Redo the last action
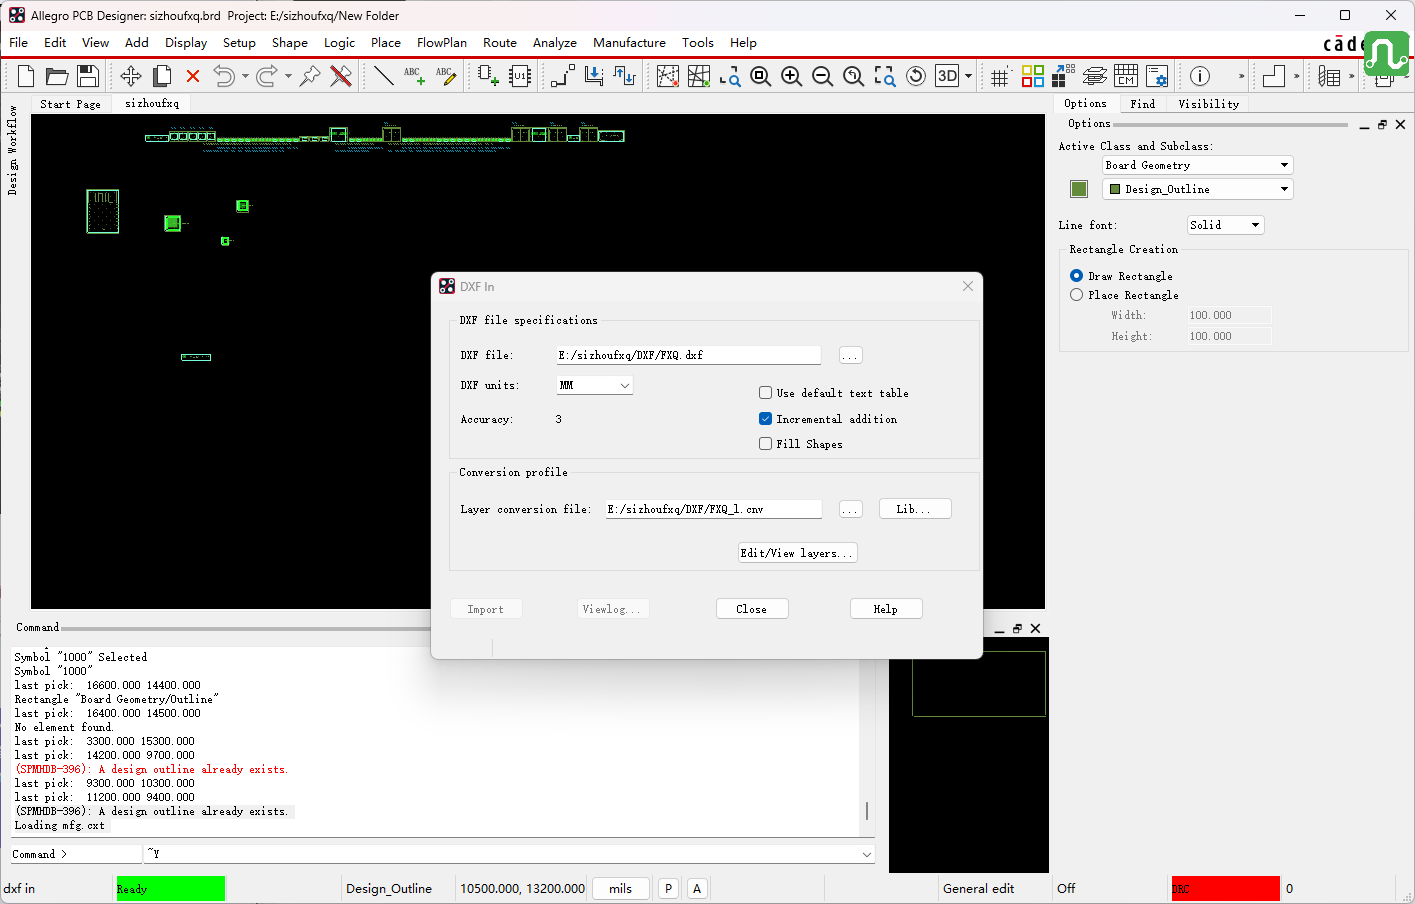 (x=266, y=76)
